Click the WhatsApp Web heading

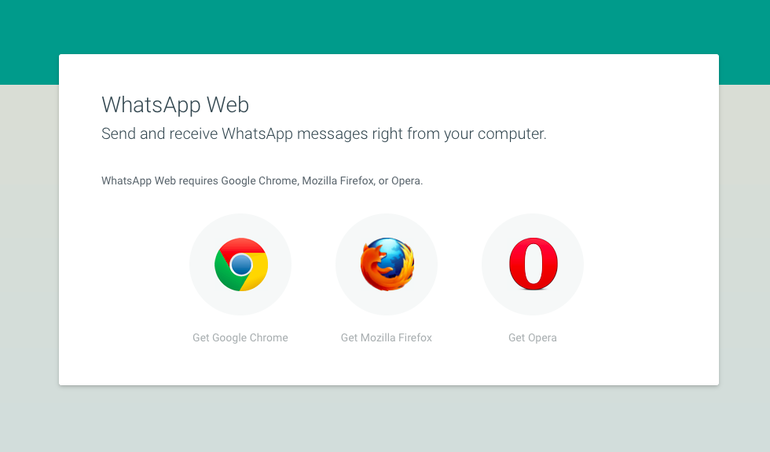pyautogui.click(x=175, y=105)
